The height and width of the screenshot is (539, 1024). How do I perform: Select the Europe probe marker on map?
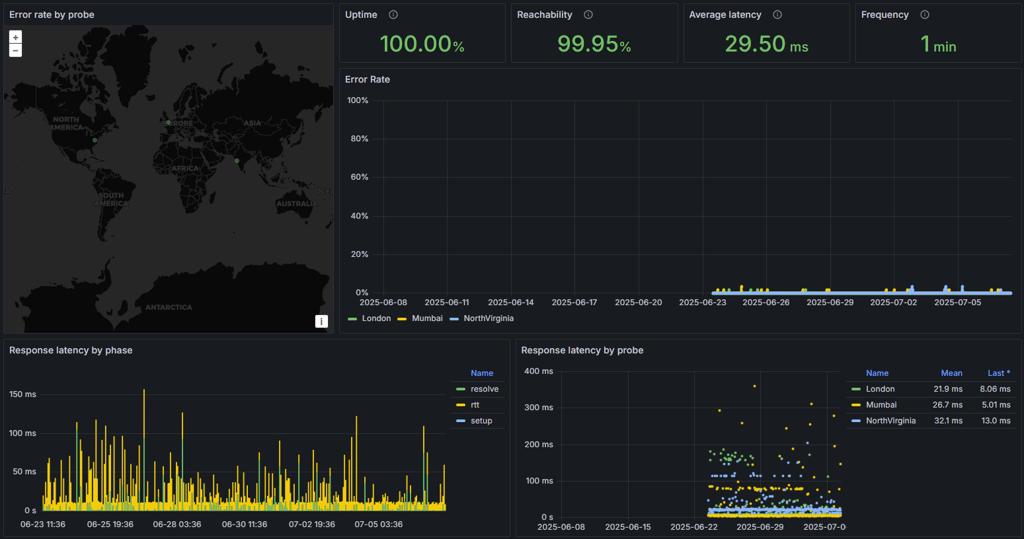(168, 122)
